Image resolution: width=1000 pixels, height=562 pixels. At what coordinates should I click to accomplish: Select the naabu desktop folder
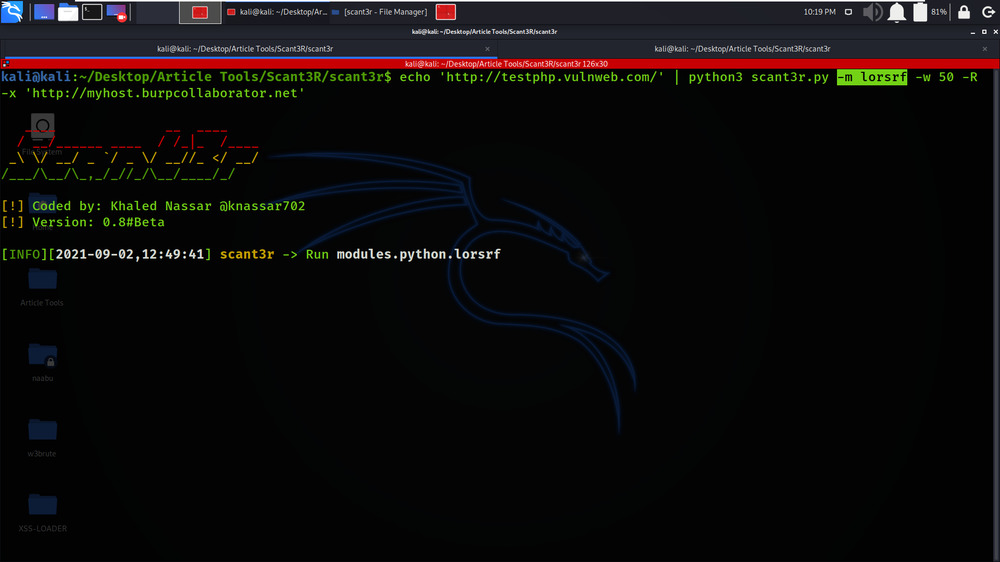point(43,362)
